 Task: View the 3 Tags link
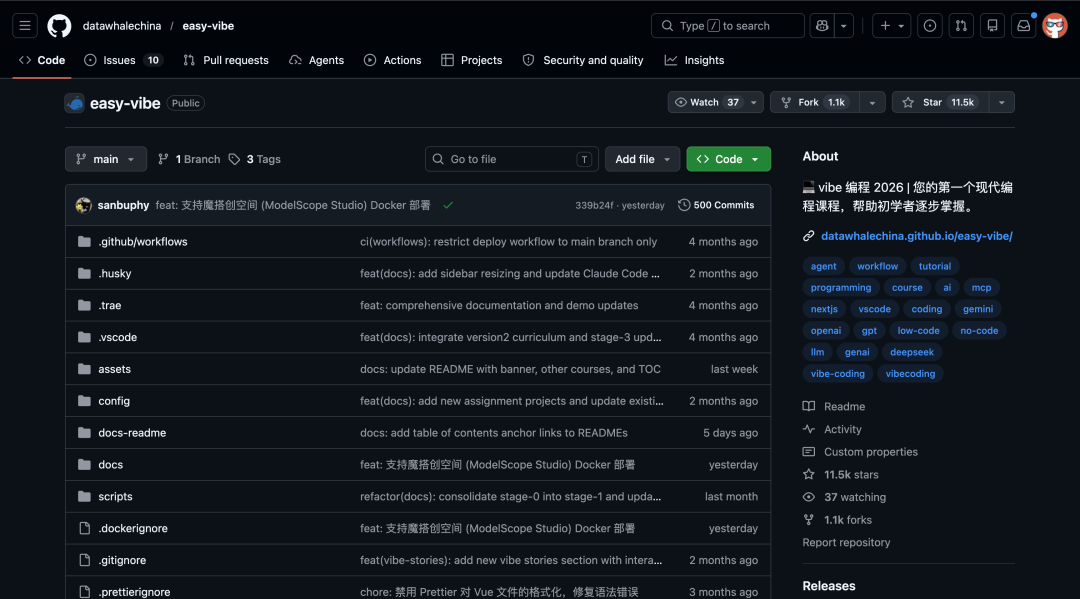click(x=255, y=159)
